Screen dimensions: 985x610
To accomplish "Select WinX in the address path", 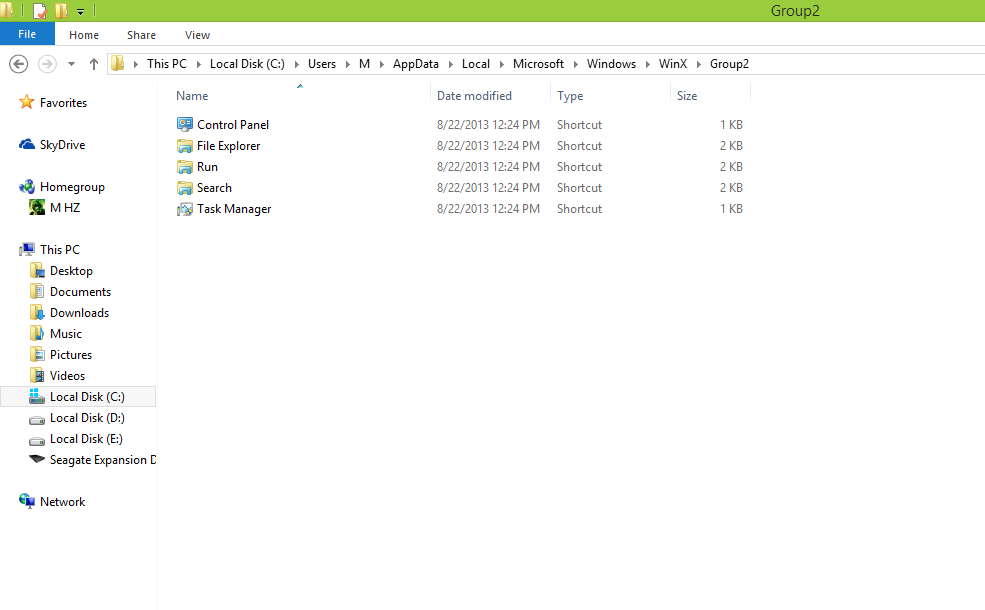I will pyautogui.click(x=673, y=64).
